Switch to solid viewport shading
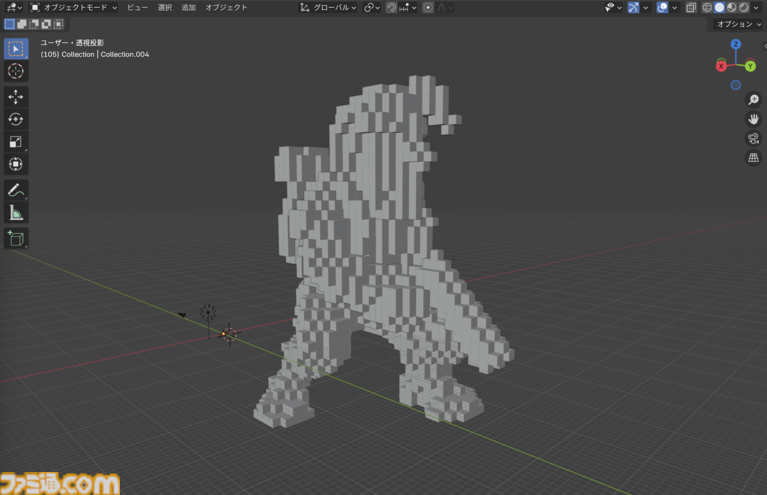 719,7
